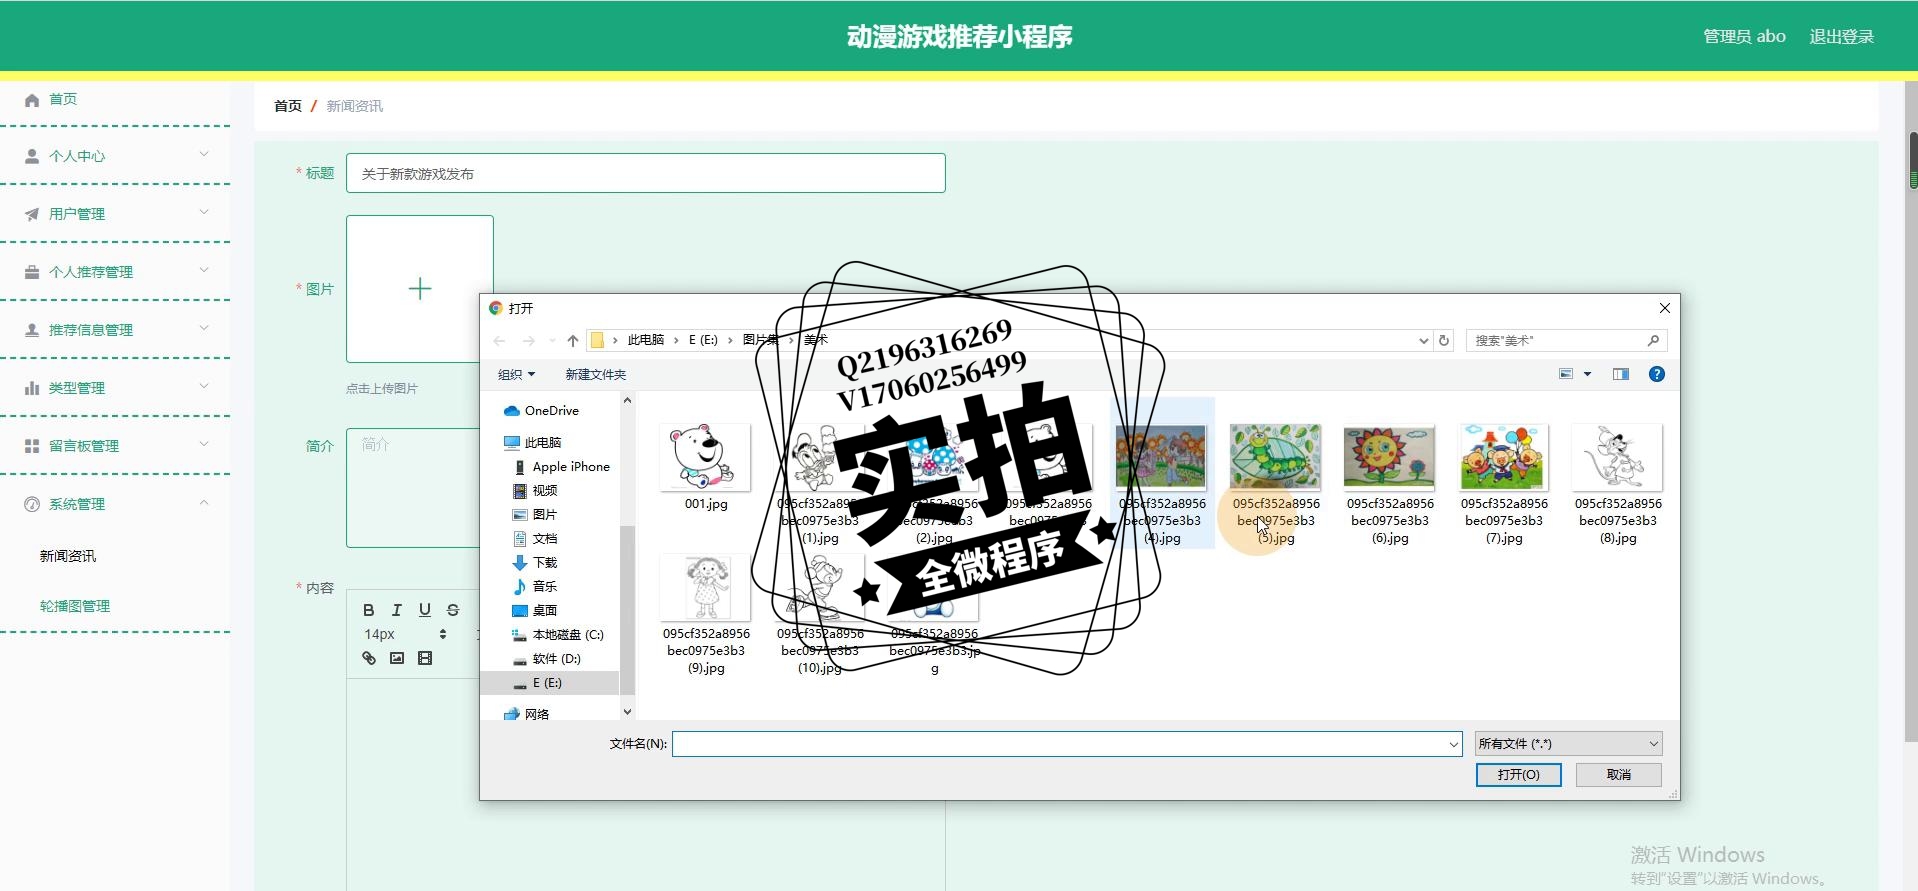
Task: Click the 首页 breadcrumb link
Action: pyautogui.click(x=288, y=106)
